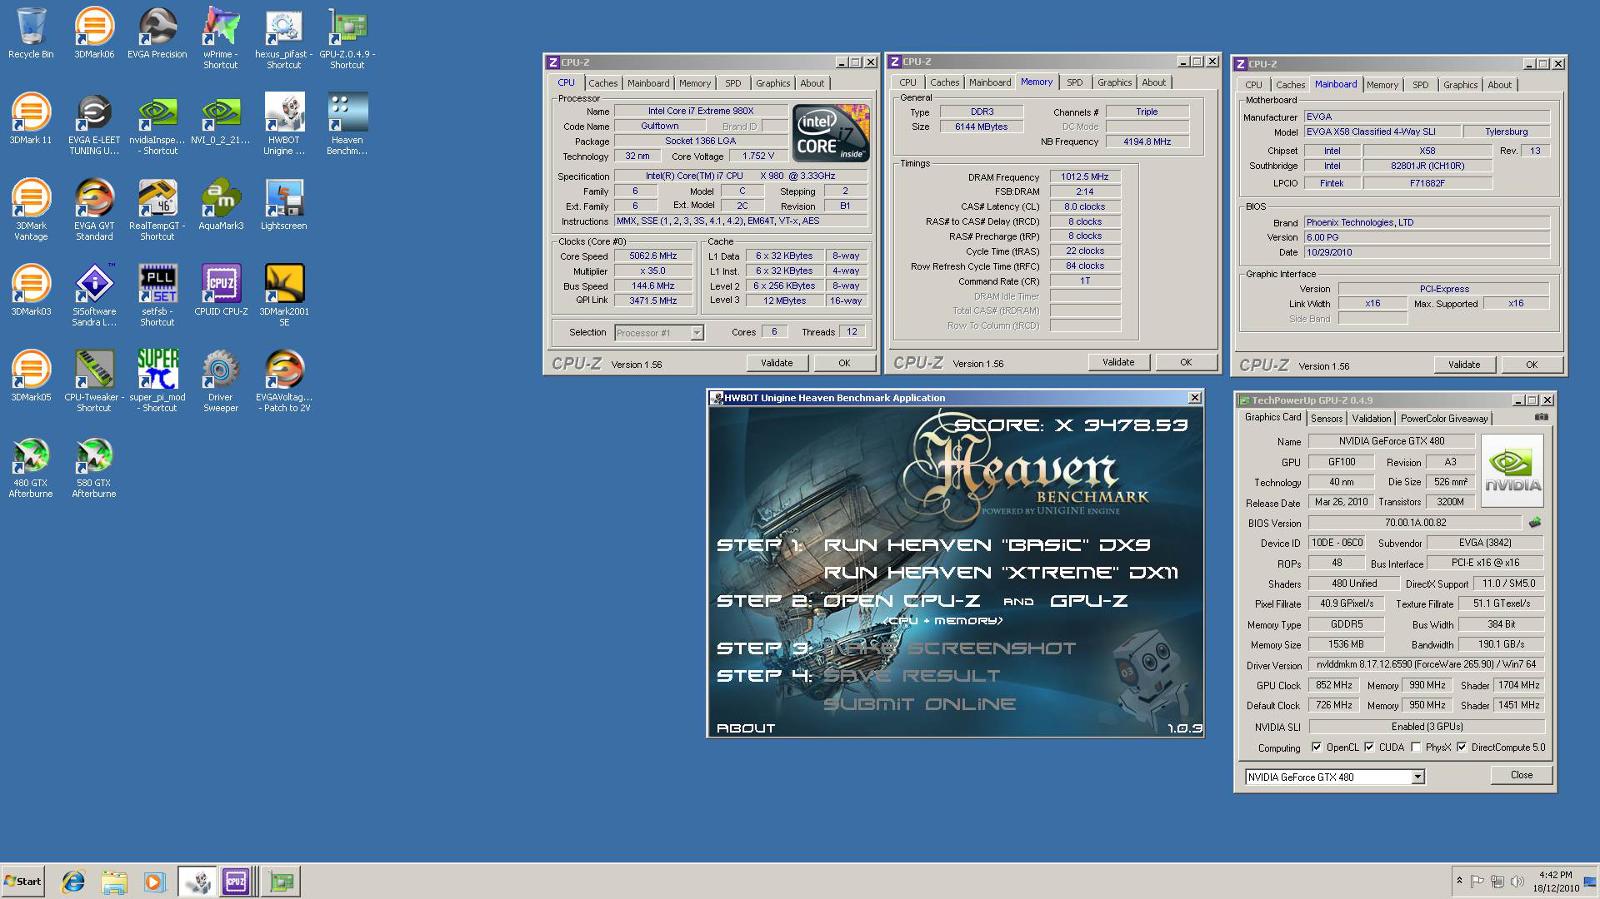This screenshot has width=1600, height=899.
Task: Open SPD tab in Memory CPU-Z window
Action: 1075,82
